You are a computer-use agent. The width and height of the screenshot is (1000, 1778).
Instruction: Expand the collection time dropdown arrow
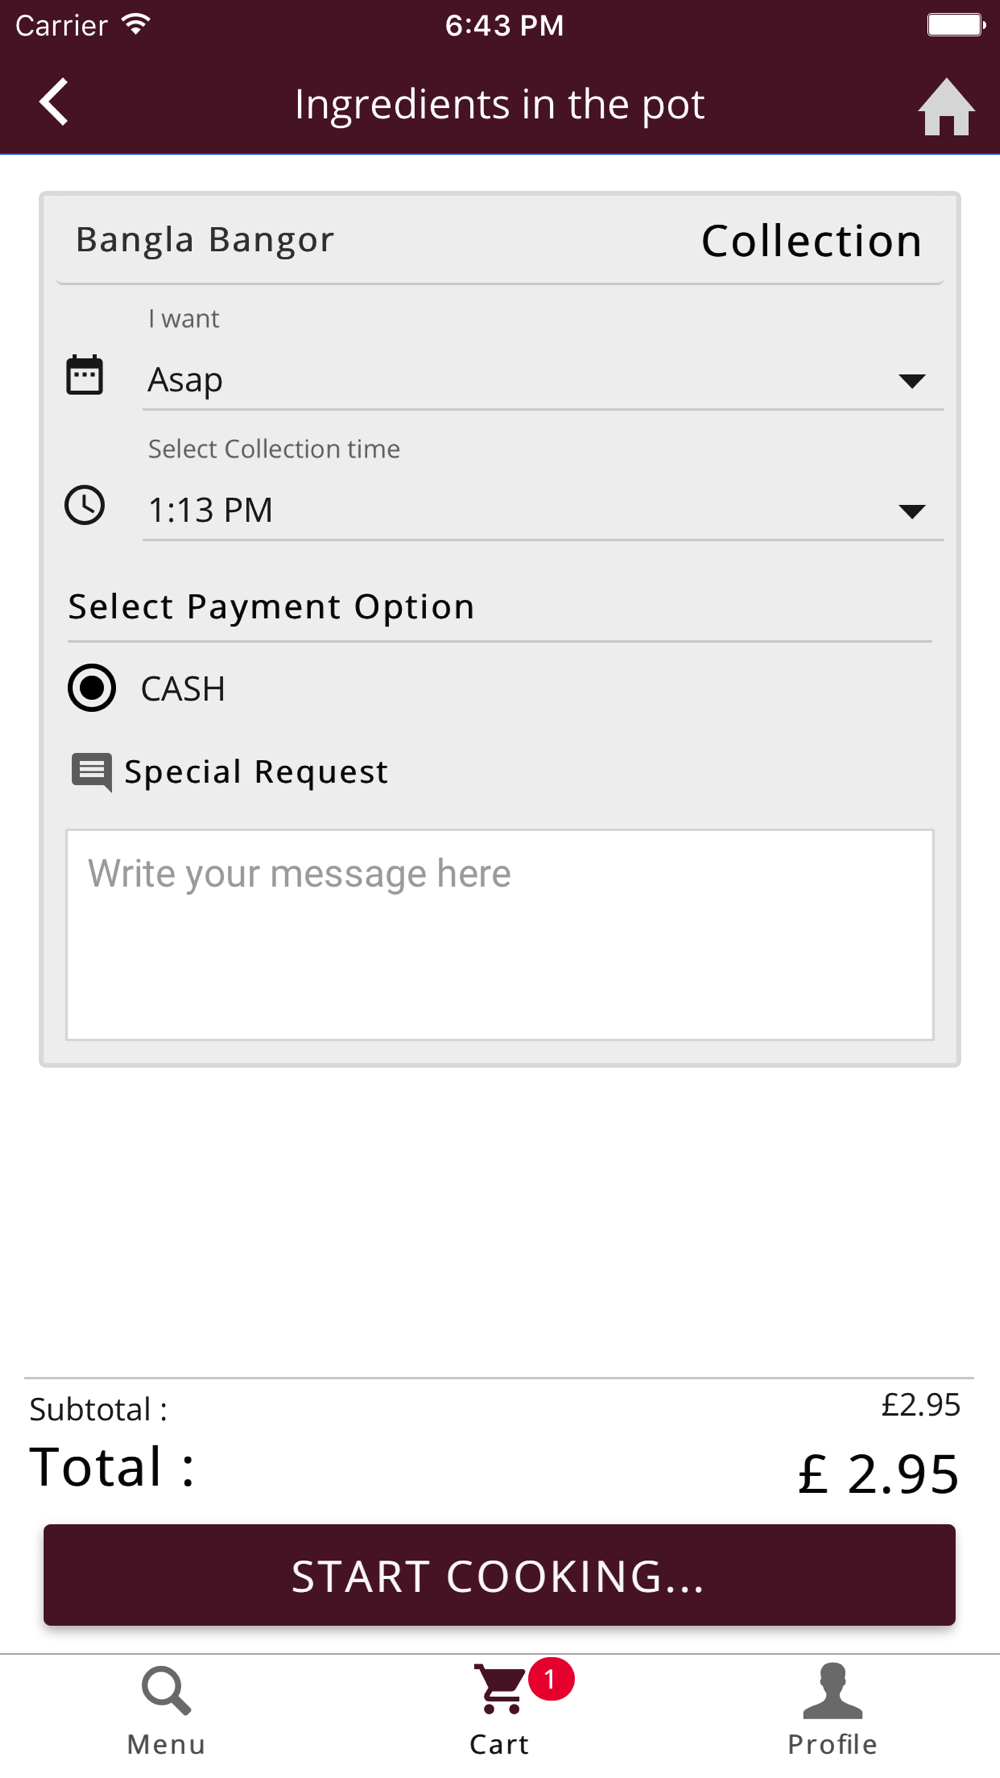(x=912, y=512)
